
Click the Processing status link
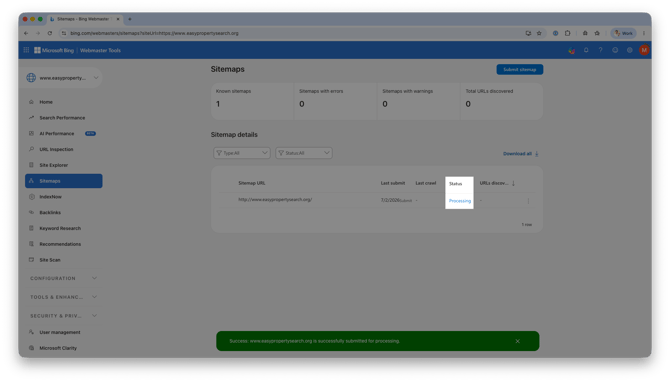[460, 201]
